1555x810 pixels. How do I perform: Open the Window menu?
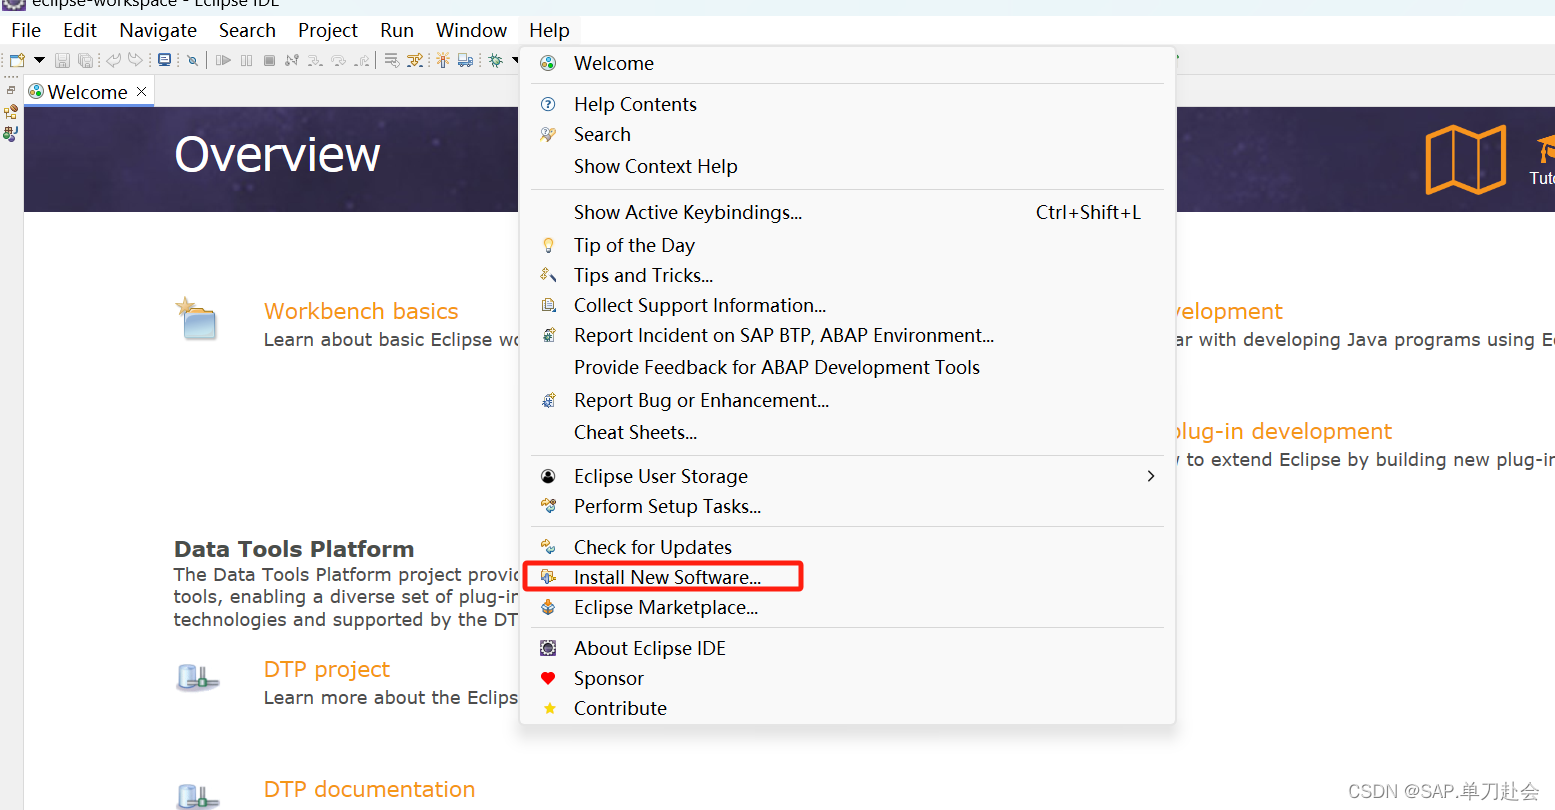click(471, 30)
